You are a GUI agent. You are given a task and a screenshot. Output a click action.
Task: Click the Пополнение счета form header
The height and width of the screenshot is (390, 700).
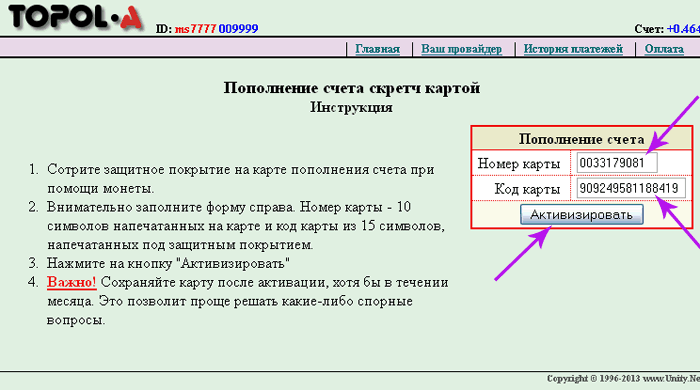[x=582, y=139]
